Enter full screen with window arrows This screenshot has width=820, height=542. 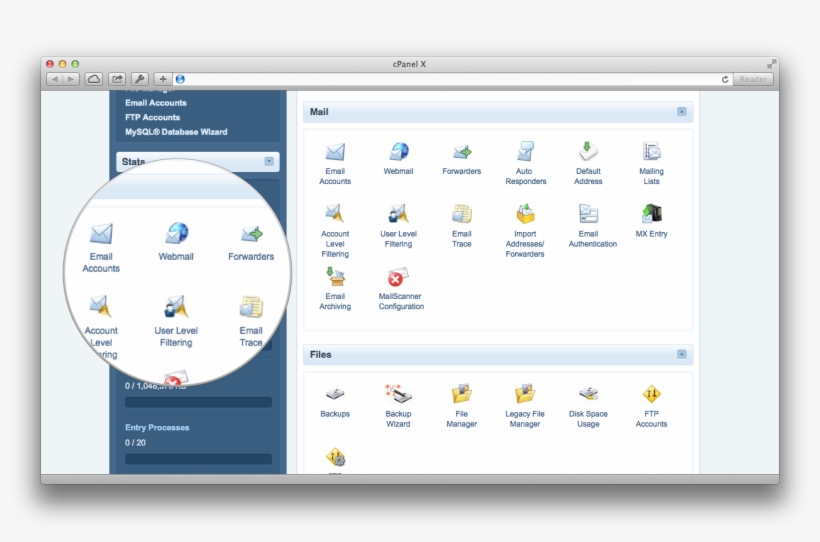click(771, 64)
